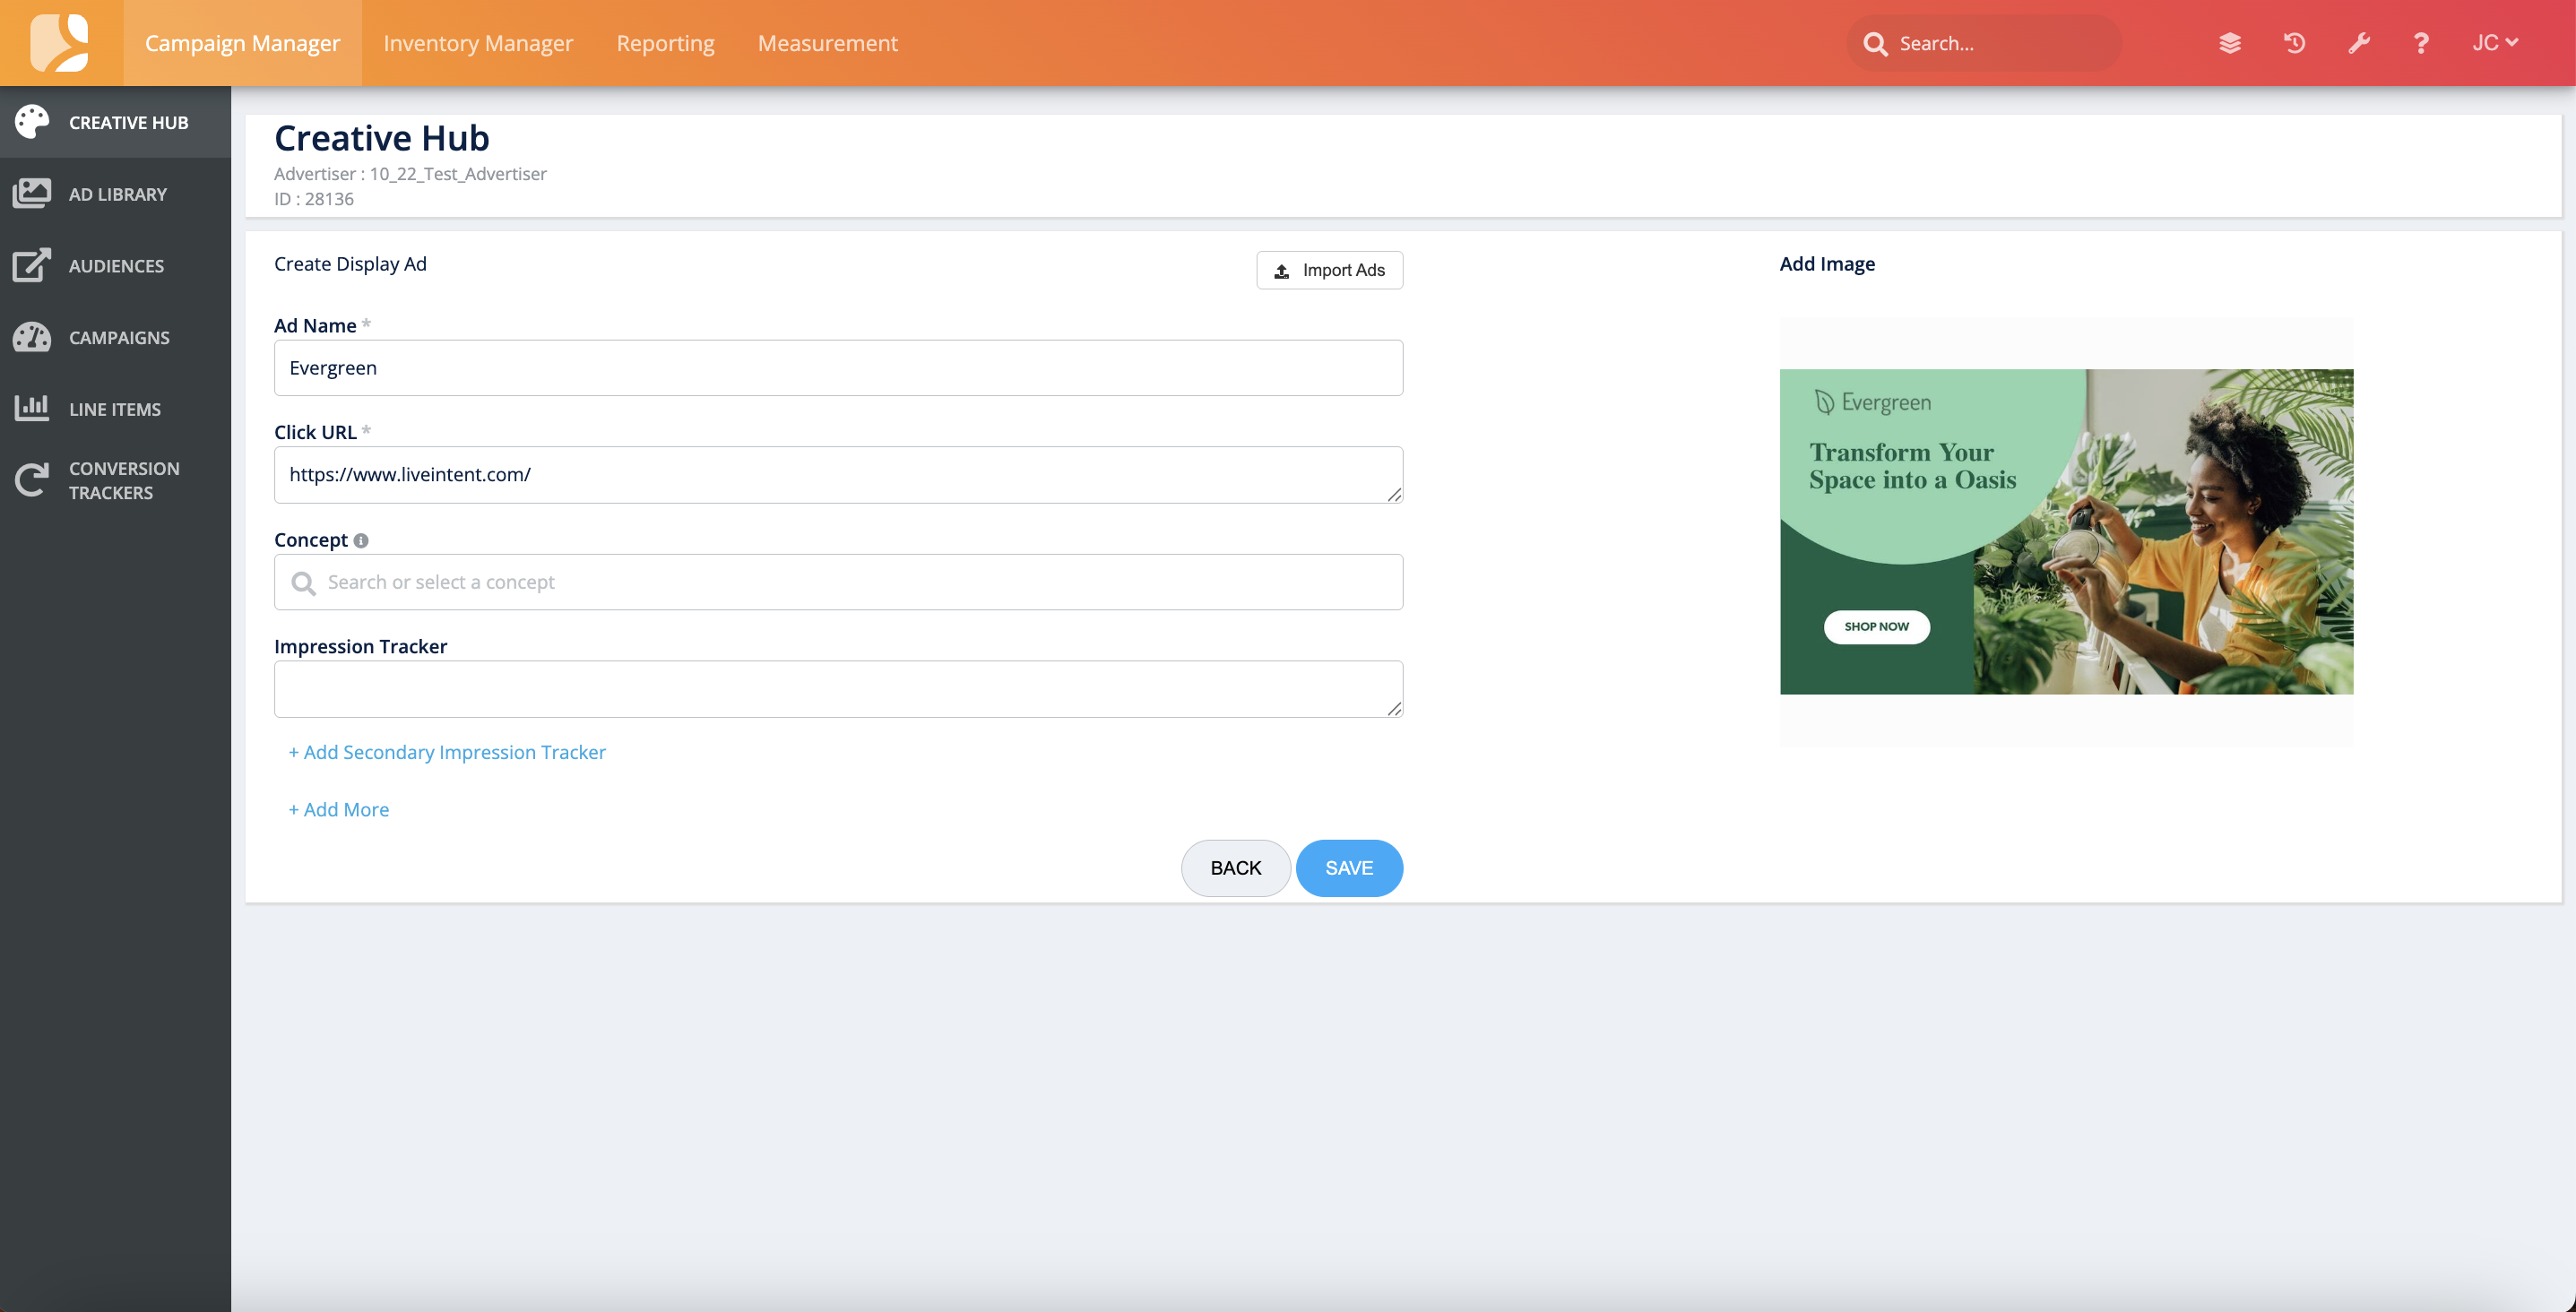The height and width of the screenshot is (1312, 2576).
Task: Open the Reporting tab
Action: pos(665,43)
